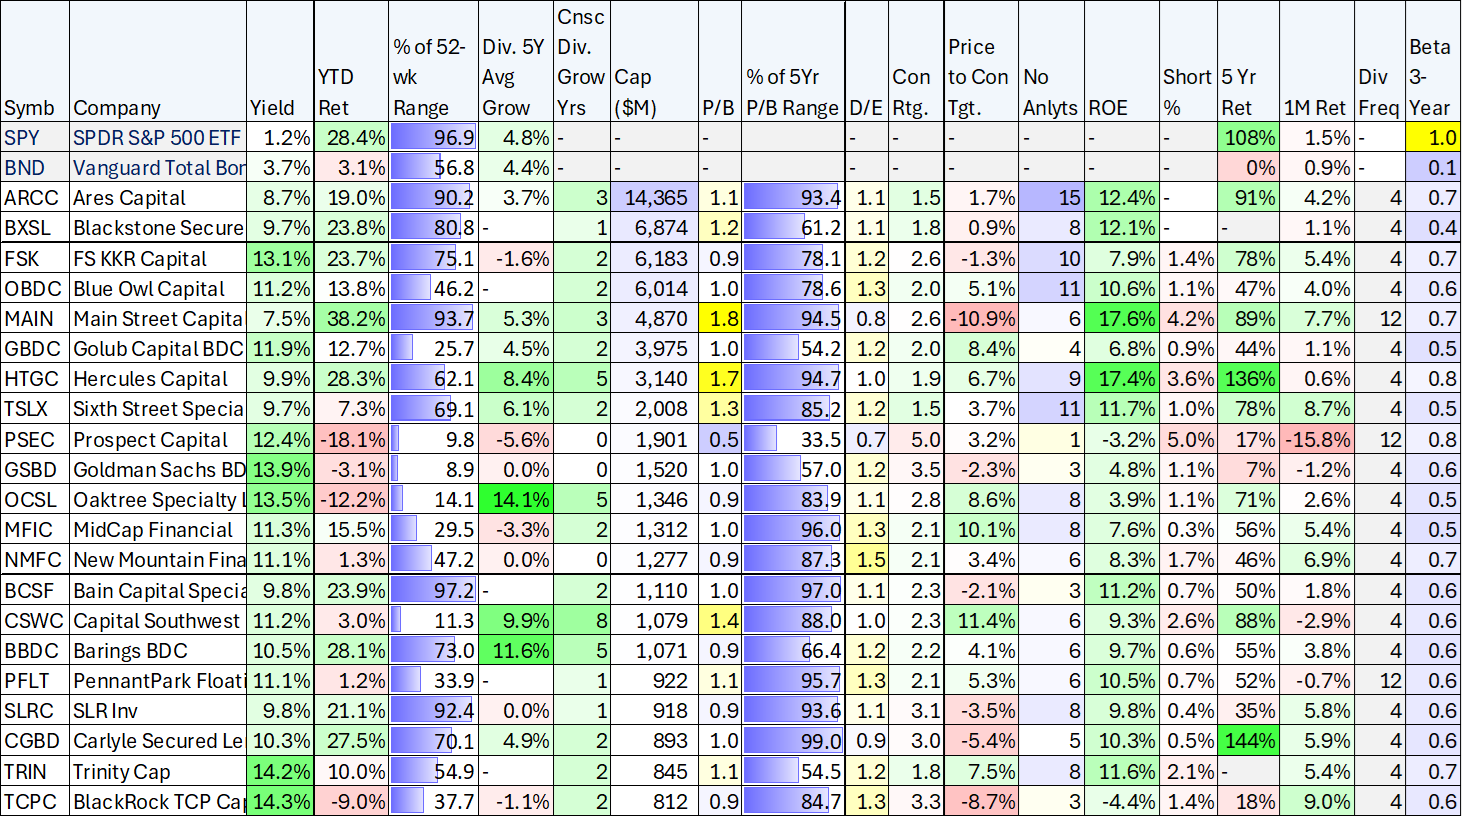Click the BXSL ticker cell

pos(35,227)
